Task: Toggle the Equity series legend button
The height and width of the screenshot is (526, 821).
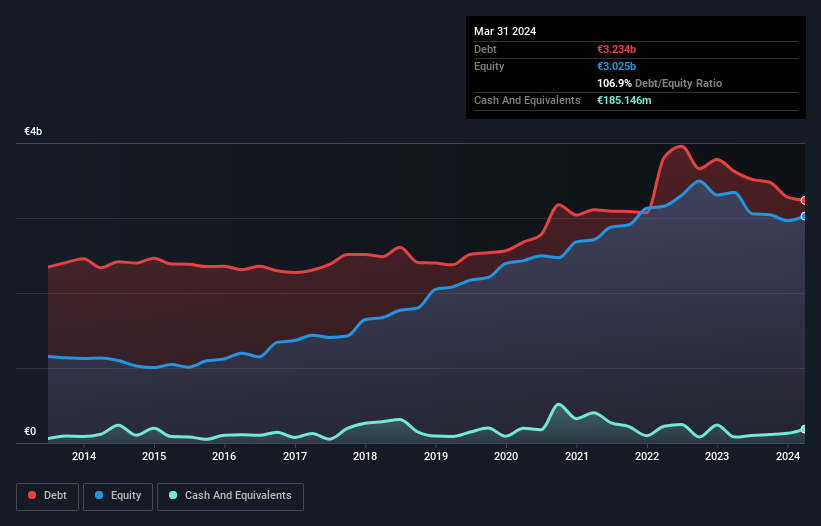Action: point(118,496)
